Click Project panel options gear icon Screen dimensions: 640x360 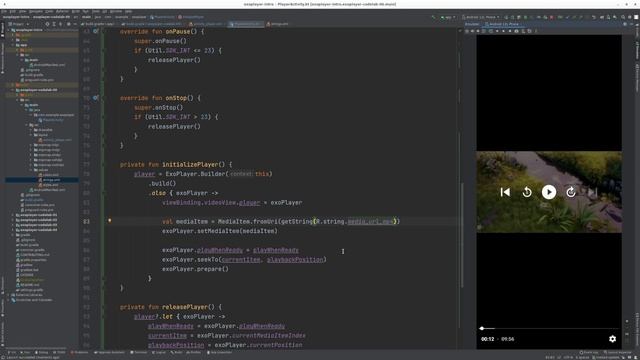(69, 24)
